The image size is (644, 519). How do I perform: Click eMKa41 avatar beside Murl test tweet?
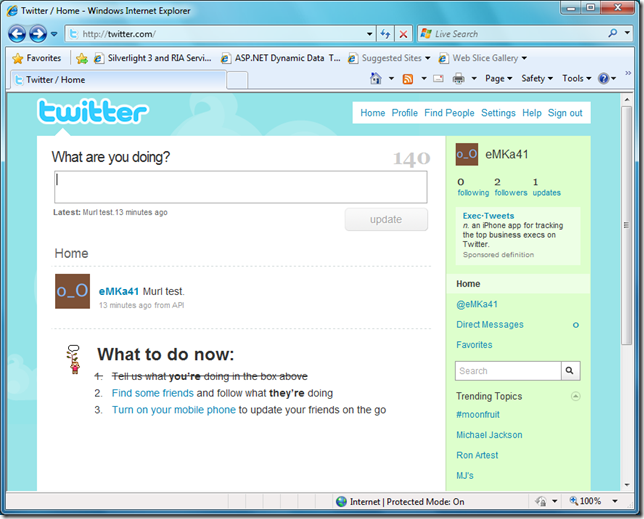click(x=72, y=291)
